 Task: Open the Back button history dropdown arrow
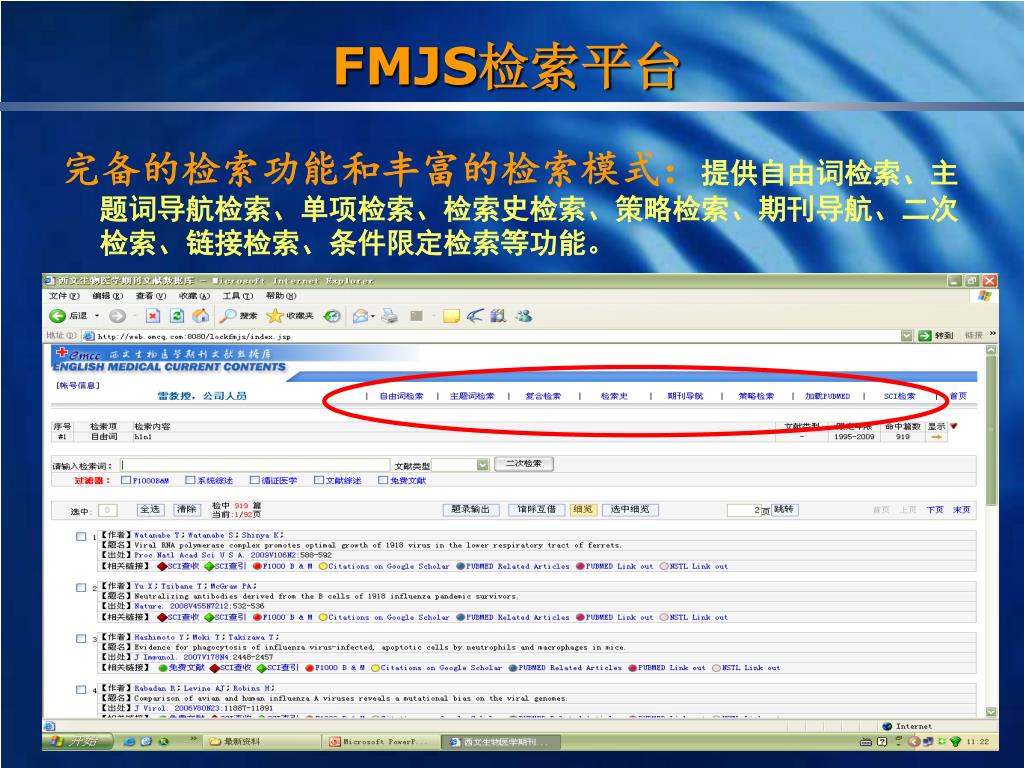[97, 316]
